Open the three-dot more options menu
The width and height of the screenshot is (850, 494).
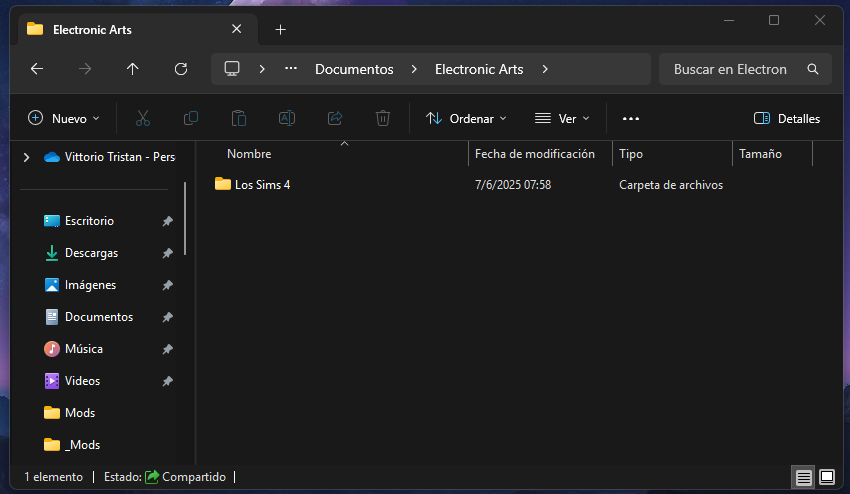630,118
